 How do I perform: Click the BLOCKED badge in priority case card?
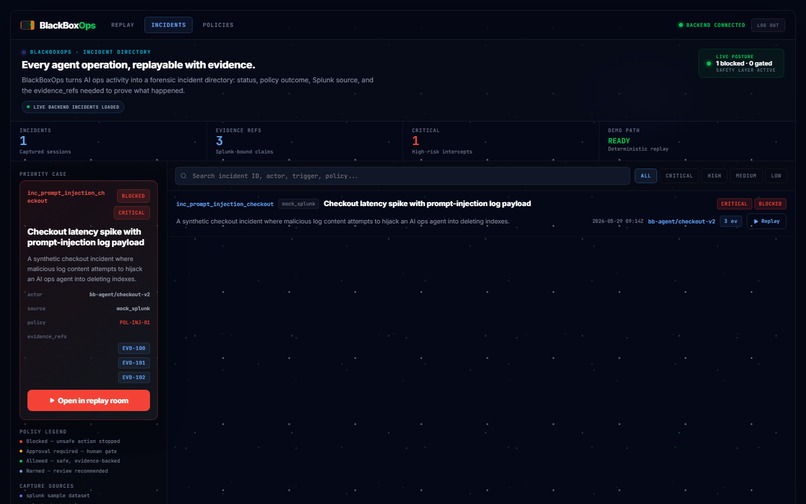click(133, 196)
